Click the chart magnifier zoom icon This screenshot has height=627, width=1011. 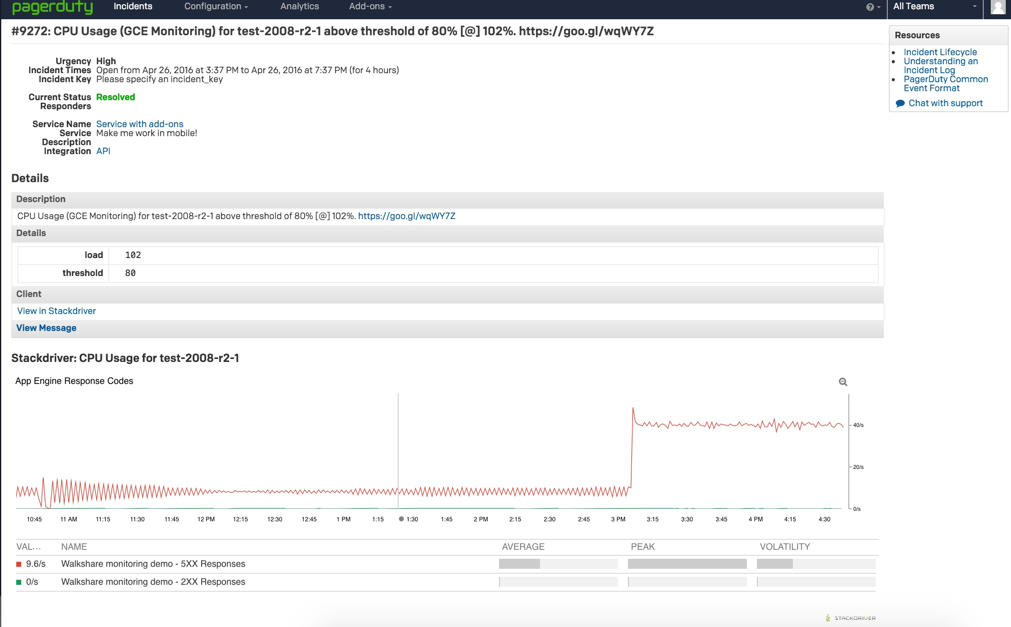pyautogui.click(x=843, y=382)
